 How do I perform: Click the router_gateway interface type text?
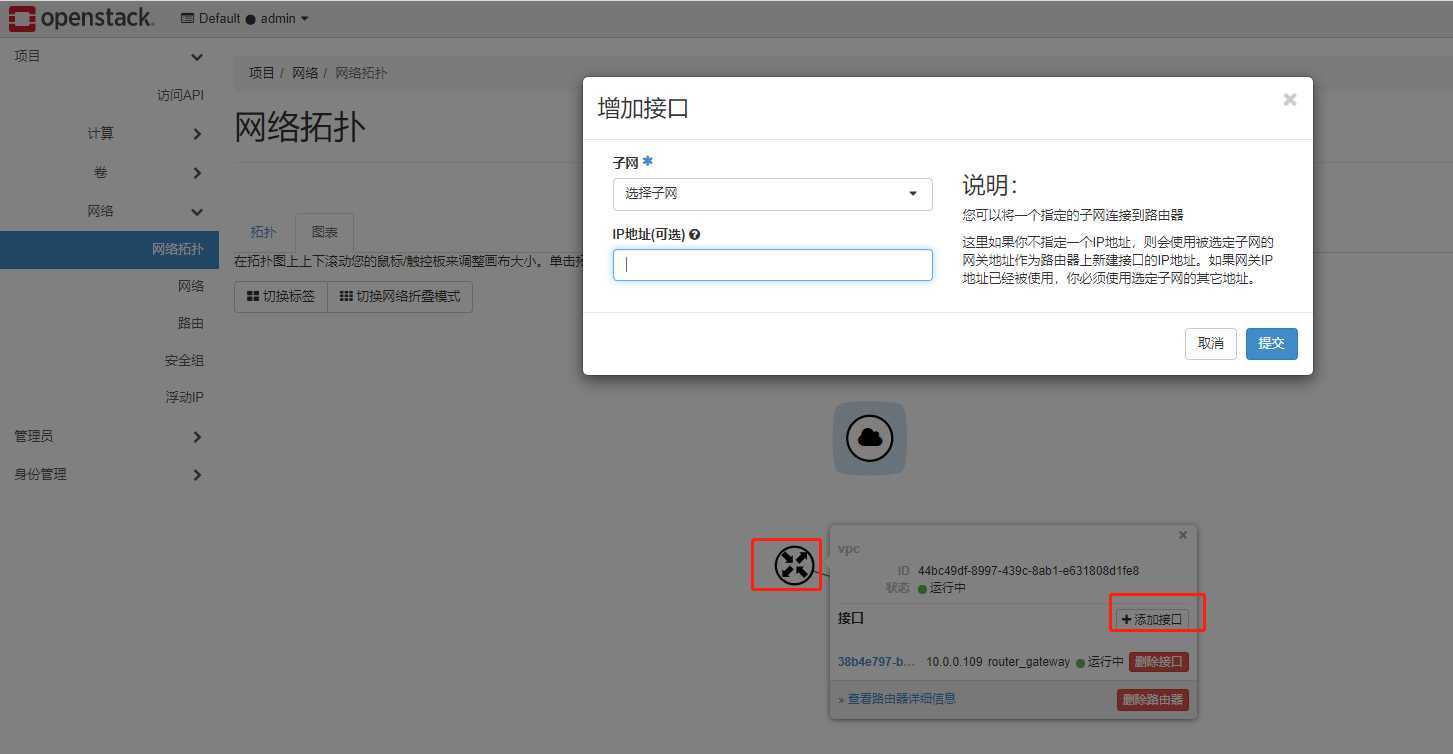pos(1029,662)
